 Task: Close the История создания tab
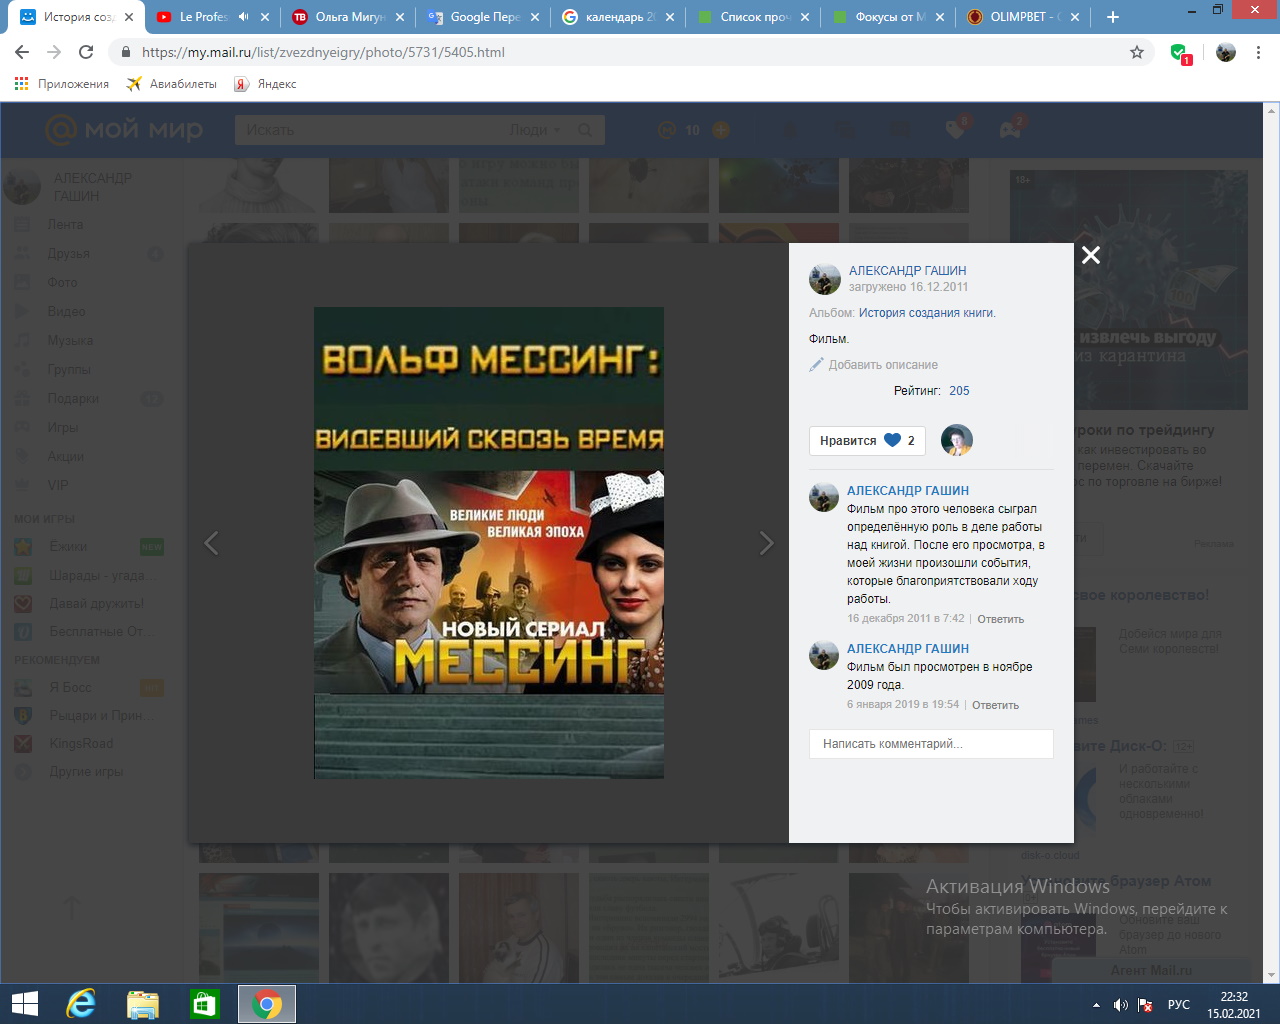point(129,17)
